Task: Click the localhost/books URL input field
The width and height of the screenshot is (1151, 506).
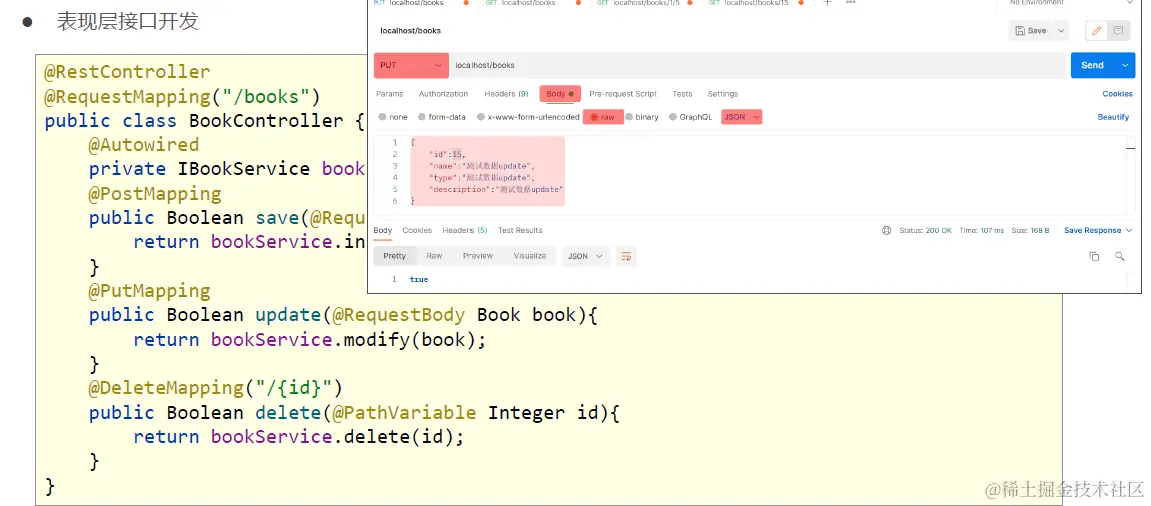Action: 758,65
